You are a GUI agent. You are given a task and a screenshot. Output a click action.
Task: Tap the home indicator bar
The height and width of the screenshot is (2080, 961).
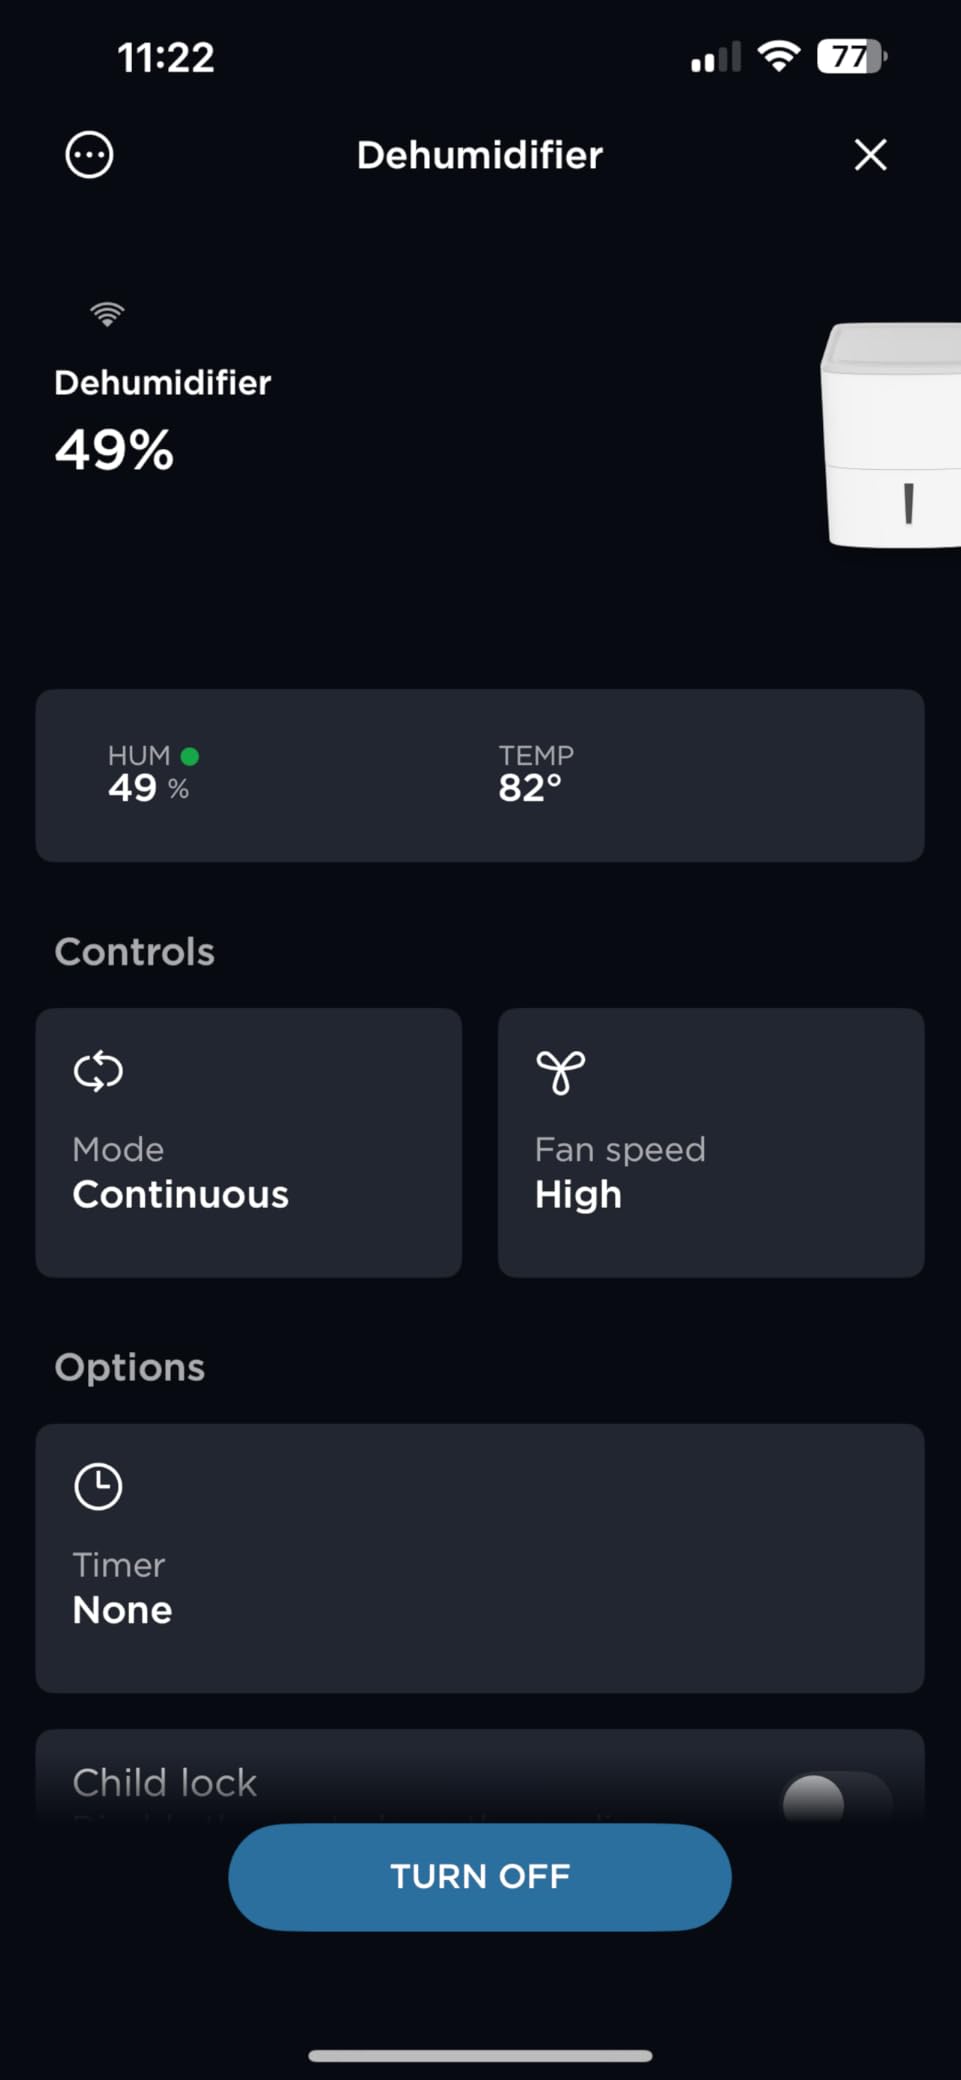(x=480, y=2056)
